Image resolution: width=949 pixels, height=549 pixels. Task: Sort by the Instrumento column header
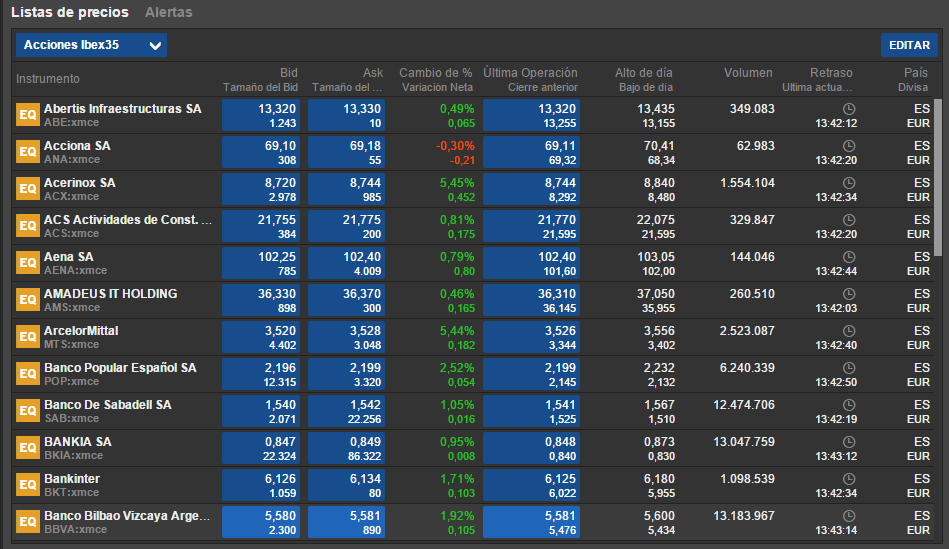pos(48,79)
